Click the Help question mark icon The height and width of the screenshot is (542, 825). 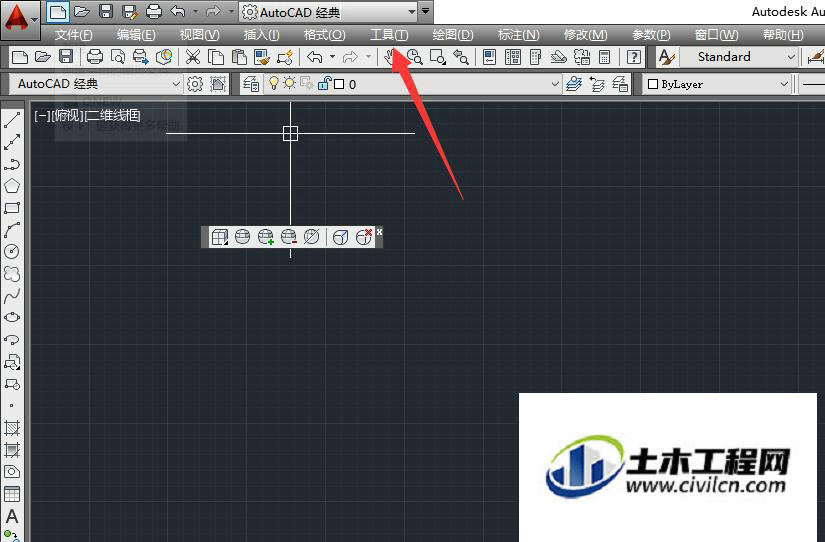634,57
